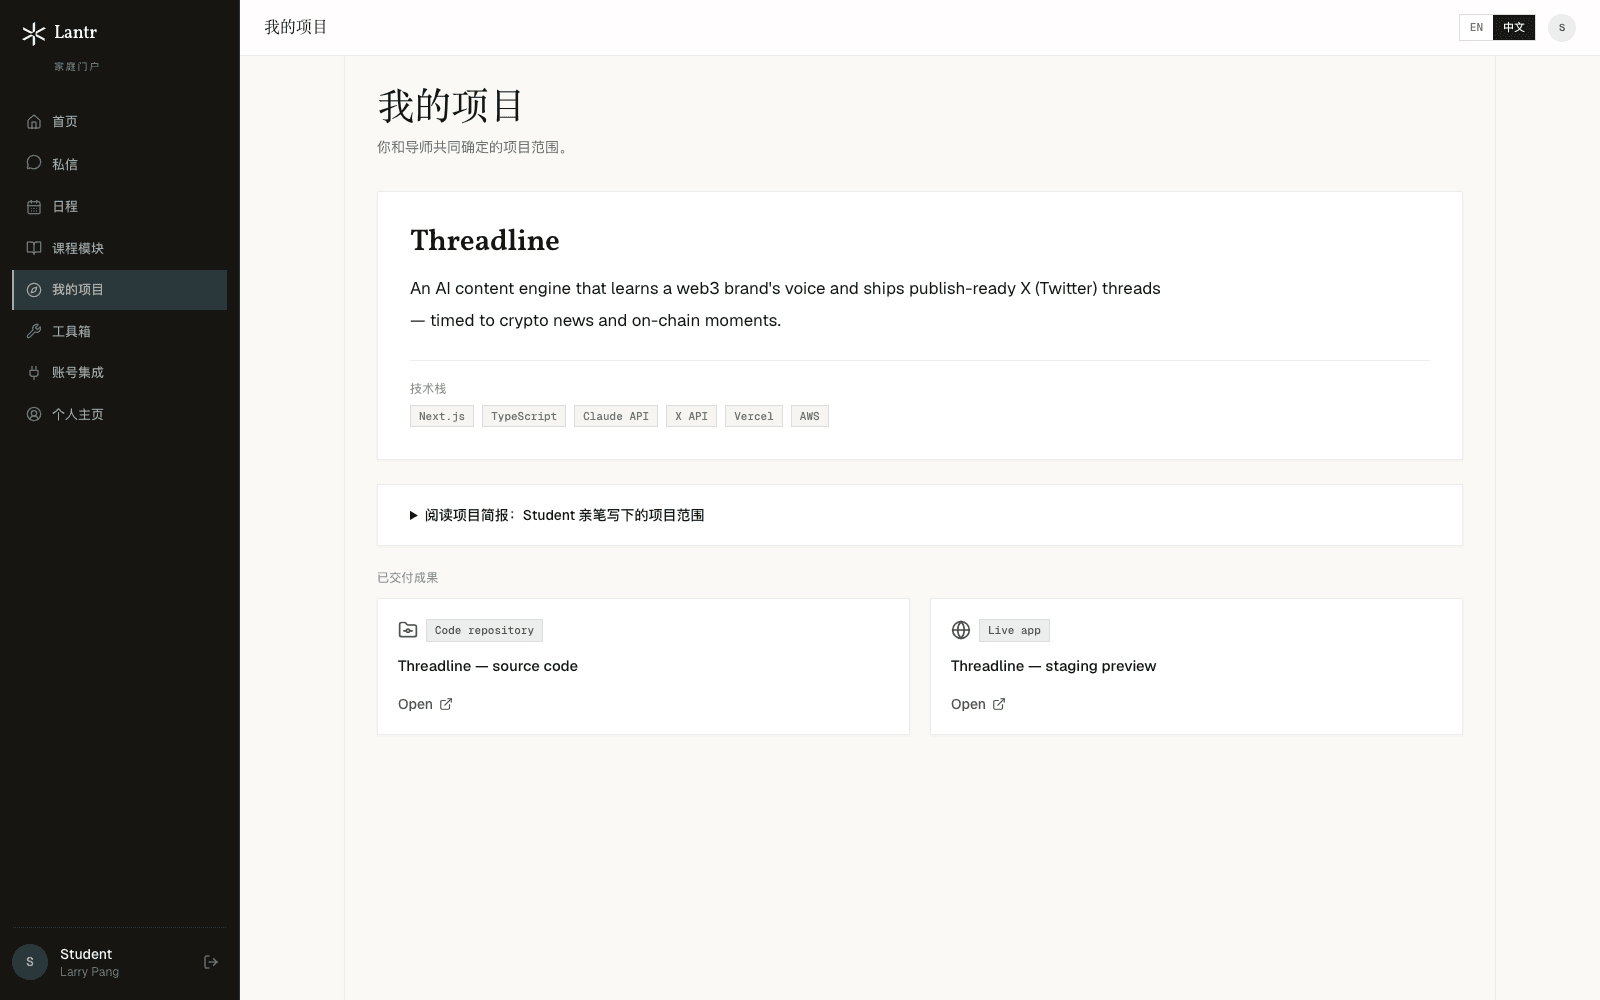The height and width of the screenshot is (1000, 1600).
Task: Click the chat bubble icon beside 私信
Action: point(34,163)
